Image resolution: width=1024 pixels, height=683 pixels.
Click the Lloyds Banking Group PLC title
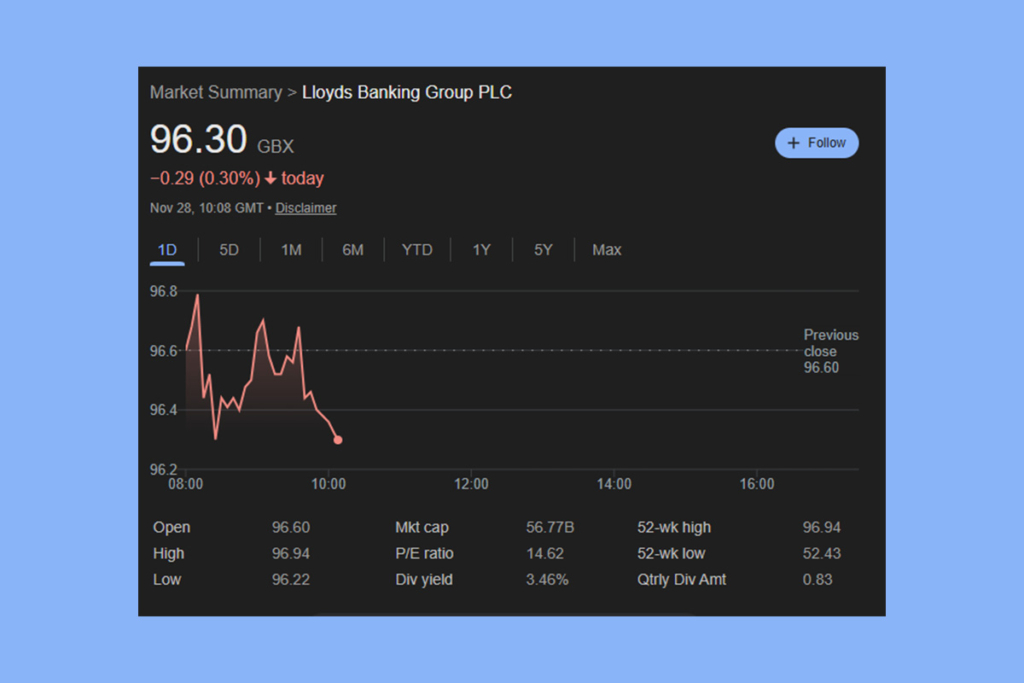click(x=406, y=92)
